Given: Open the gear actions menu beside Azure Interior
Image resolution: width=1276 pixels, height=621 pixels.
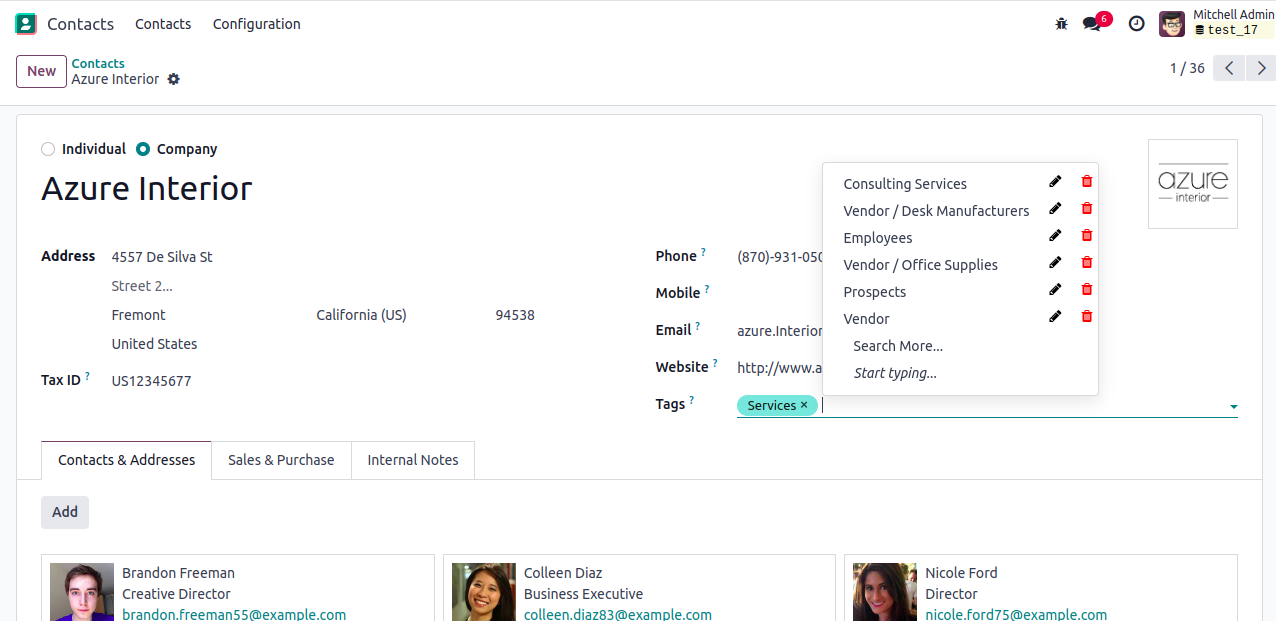Looking at the screenshot, I should pyautogui.click(x=174, y=79).
